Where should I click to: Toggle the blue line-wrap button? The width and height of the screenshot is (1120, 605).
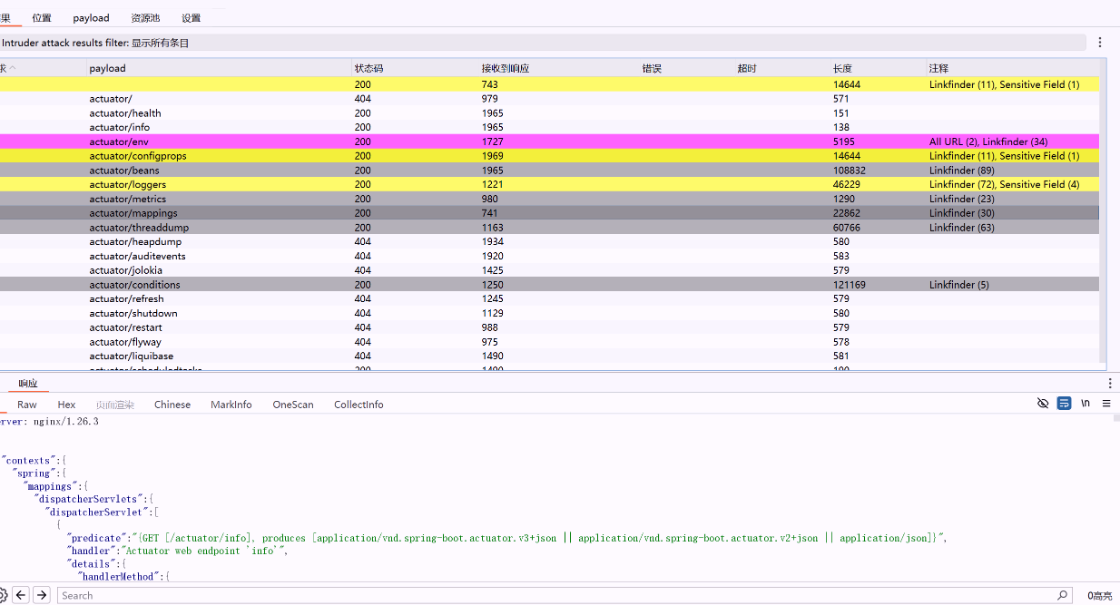pyautogui.click(x=1064, y=404)
